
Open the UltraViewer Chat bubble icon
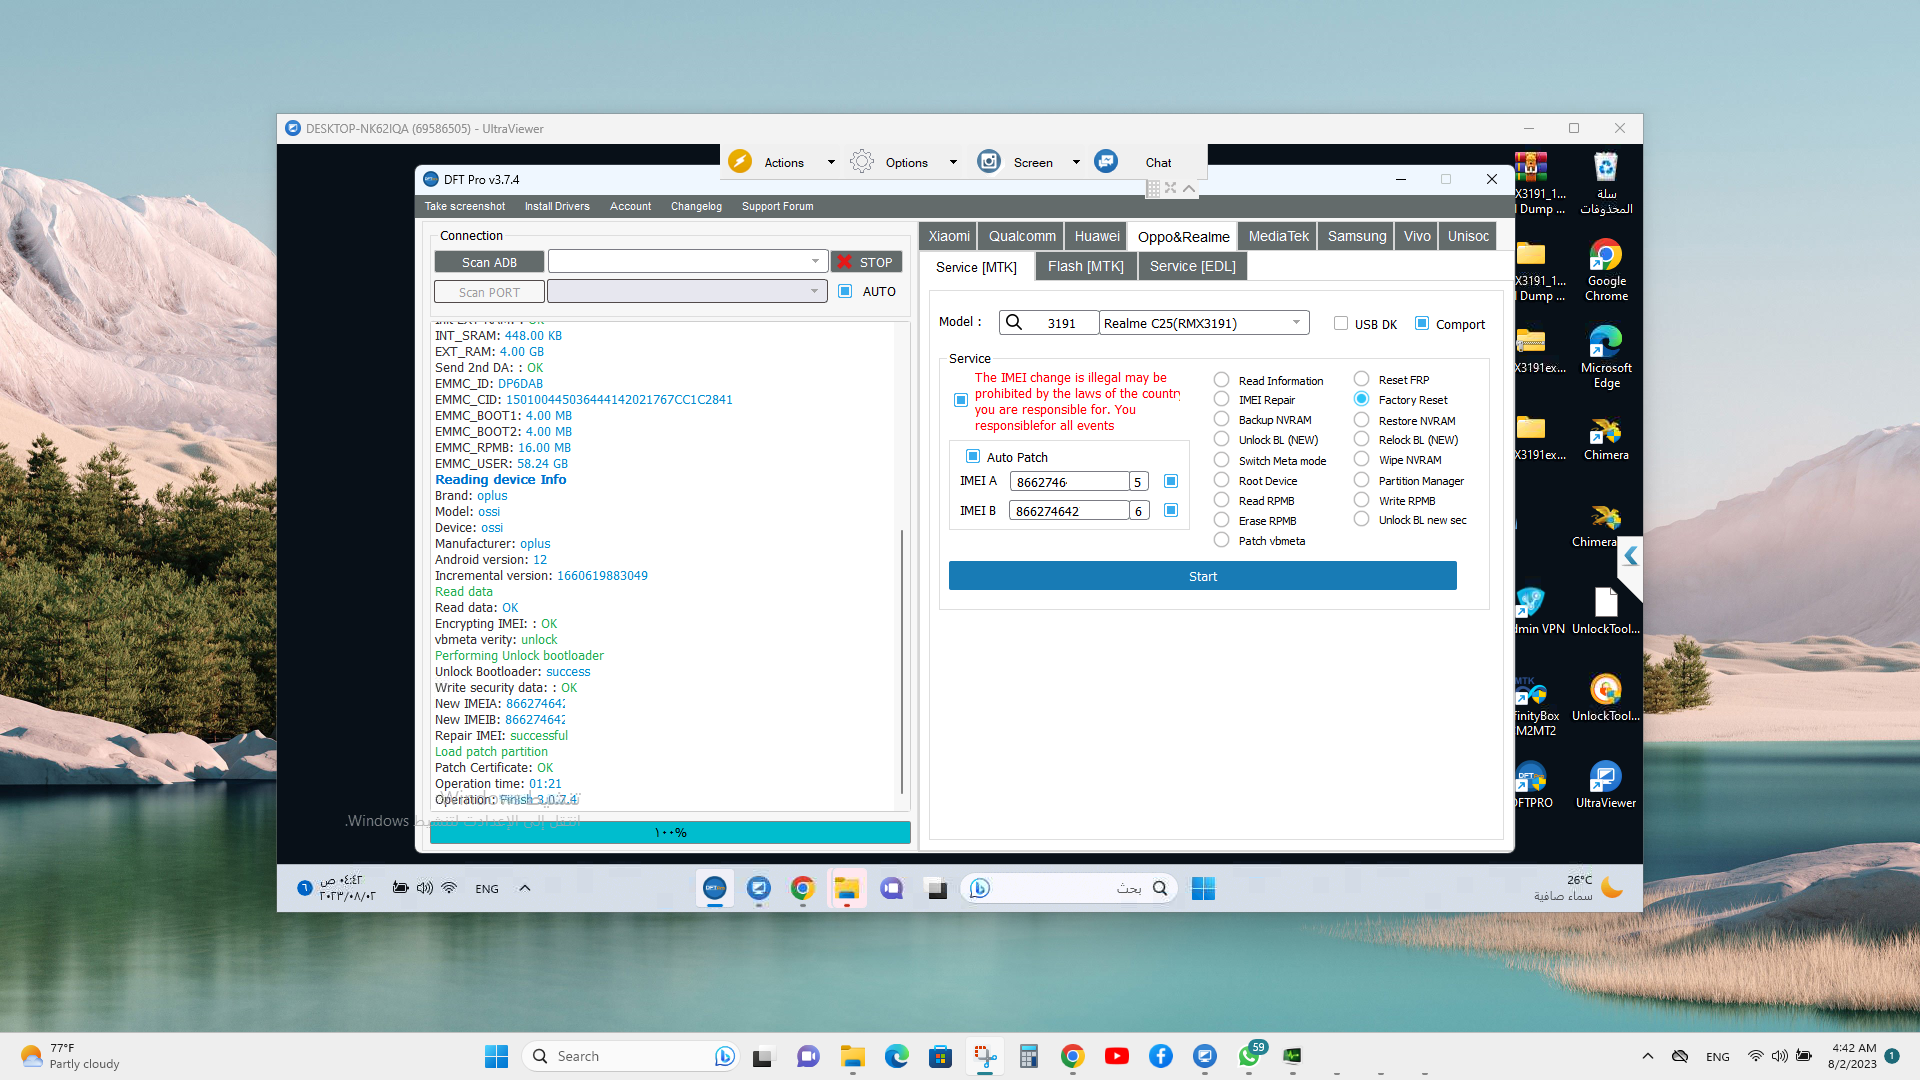[x=1106, y=161]
